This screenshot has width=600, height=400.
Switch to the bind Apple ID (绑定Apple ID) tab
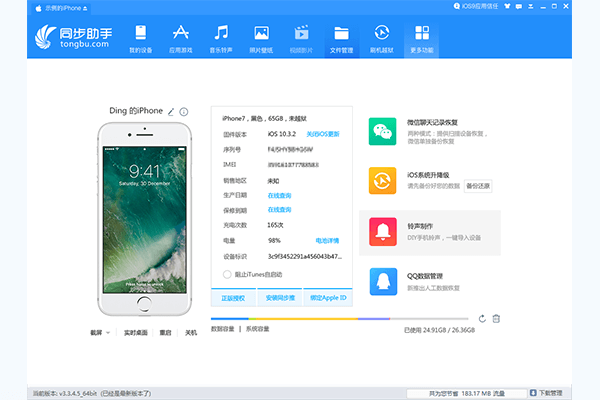click(x=328, y=297)
